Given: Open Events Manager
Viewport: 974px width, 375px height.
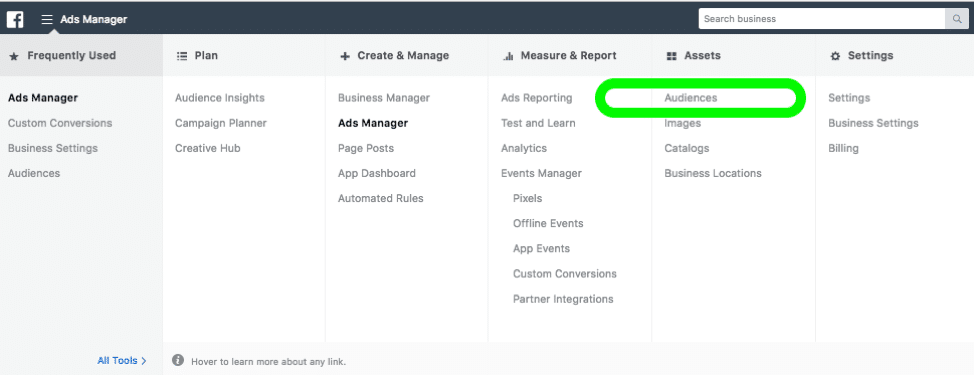Looking at the screenshot, I should [542, 173].
